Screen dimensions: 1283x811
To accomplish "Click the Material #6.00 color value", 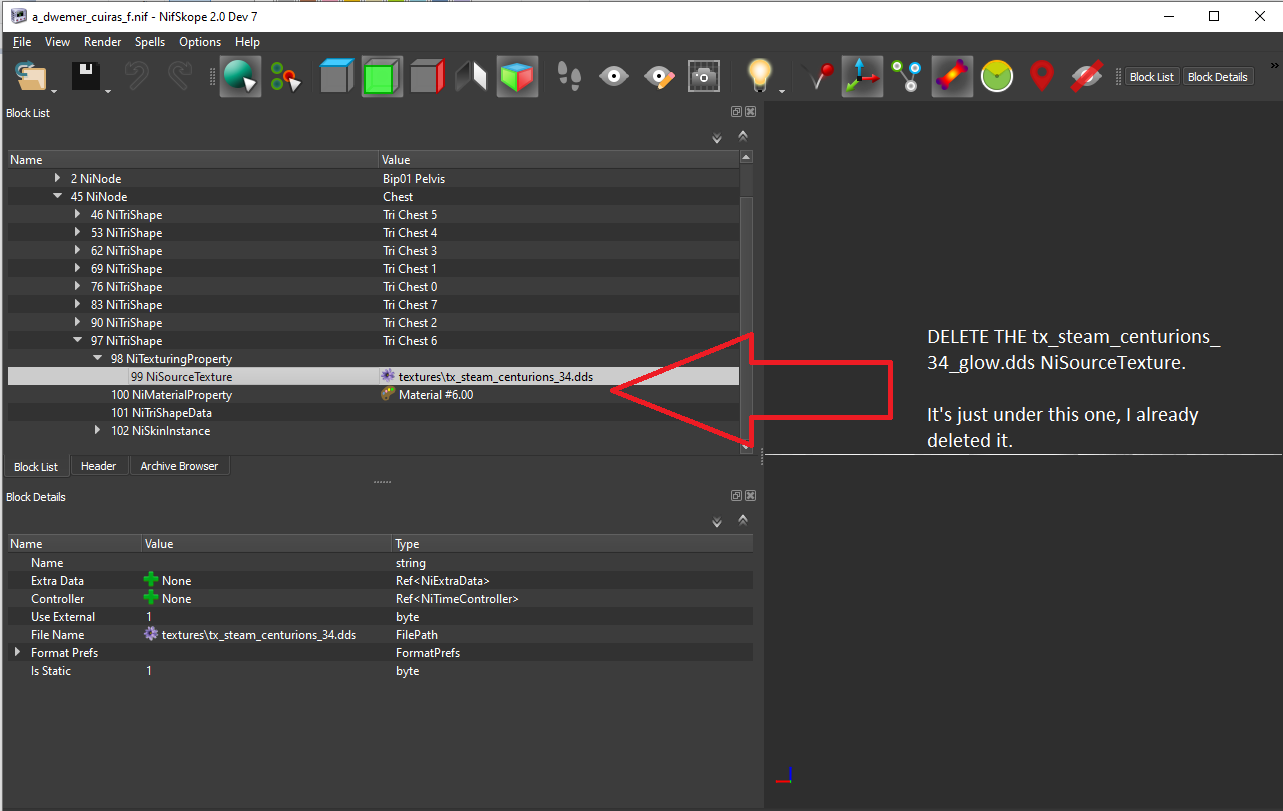I will [x=435, y=395].
